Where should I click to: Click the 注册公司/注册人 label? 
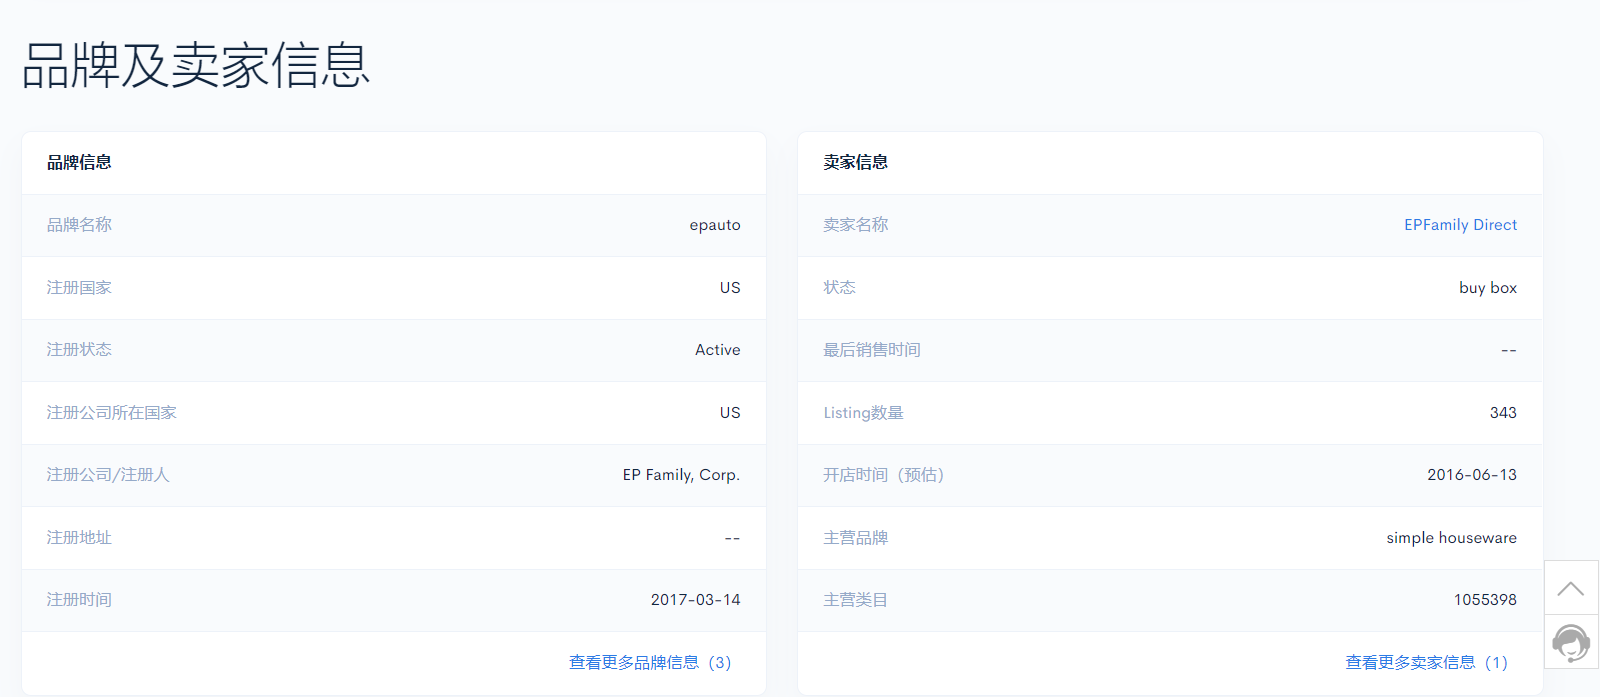[108, 475]
